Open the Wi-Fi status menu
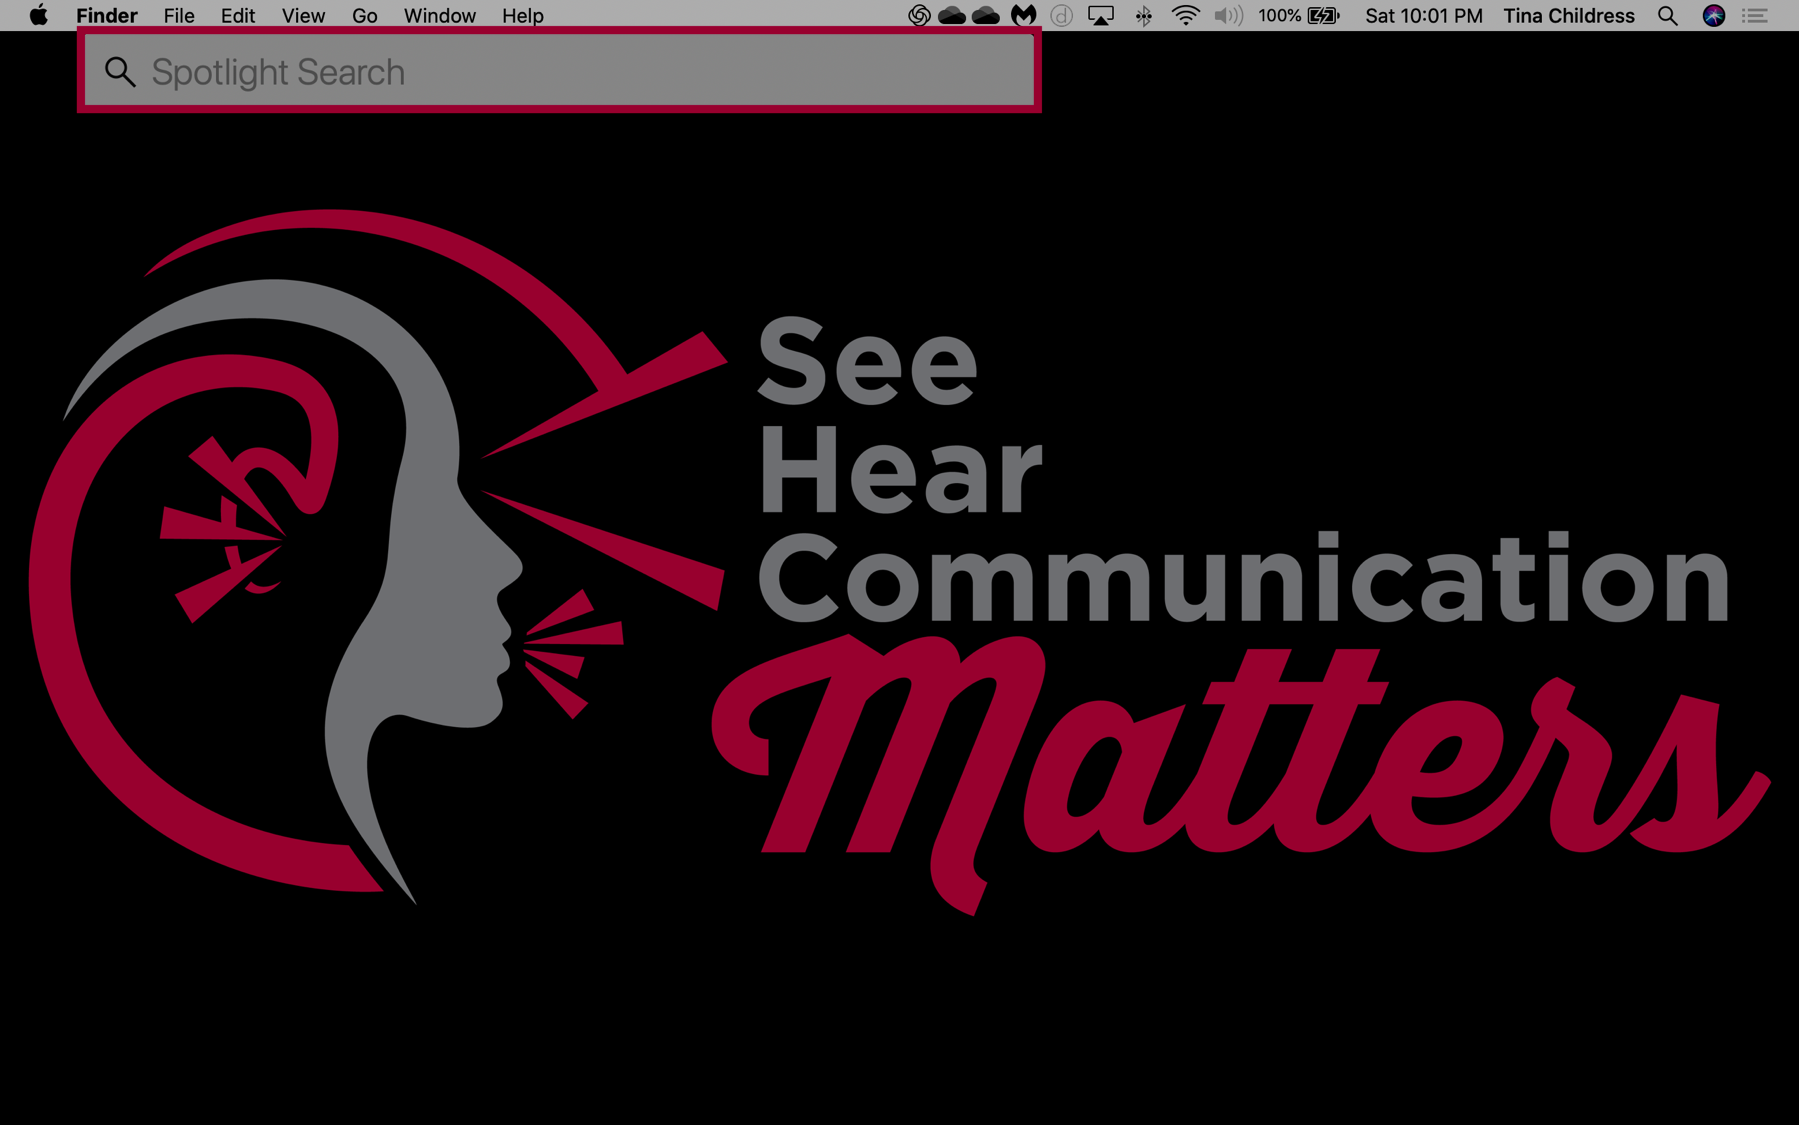The height and width of the screenshot is (1125, 1799). pyautogui.click(x=1185, y=16)
